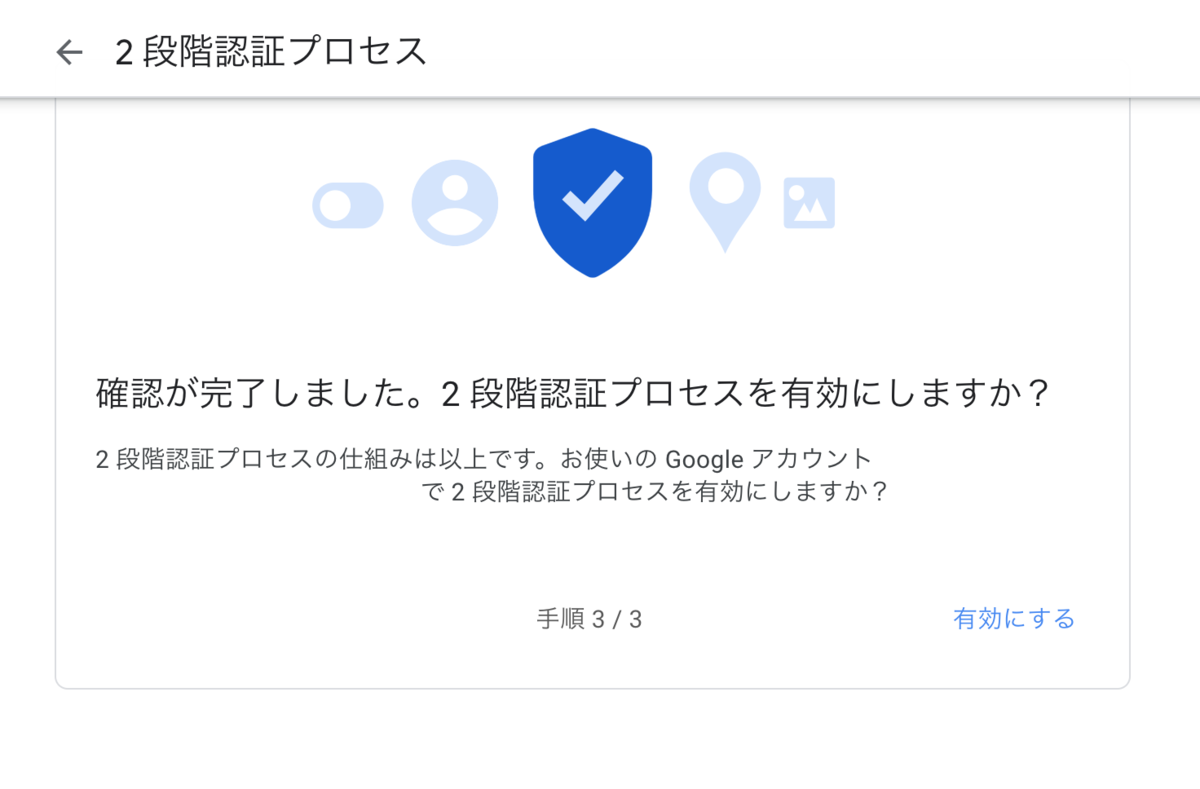Click the photo image icon
The image size is (1200, 789).
coord(809,203)
